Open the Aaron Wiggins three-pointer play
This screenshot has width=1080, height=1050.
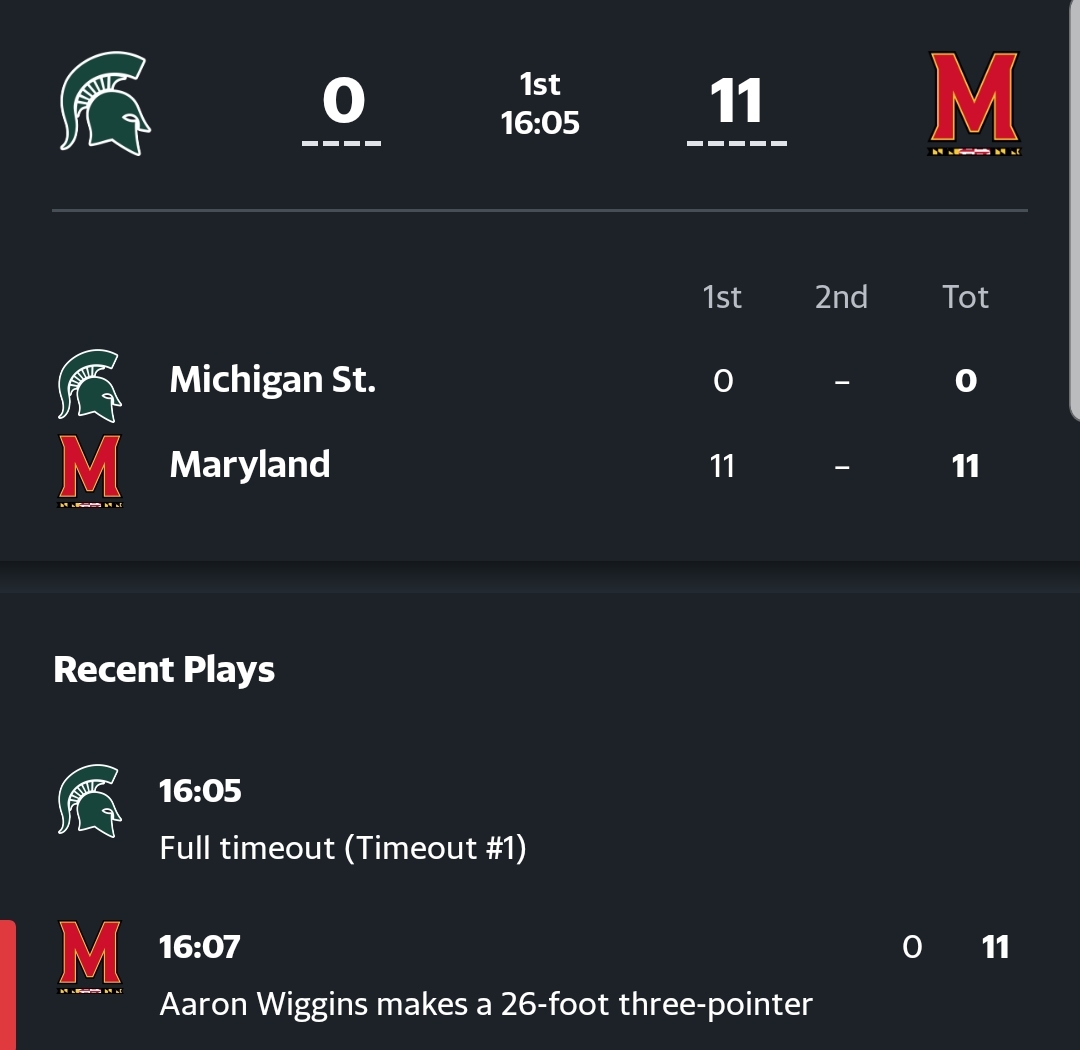point(486,1003)
